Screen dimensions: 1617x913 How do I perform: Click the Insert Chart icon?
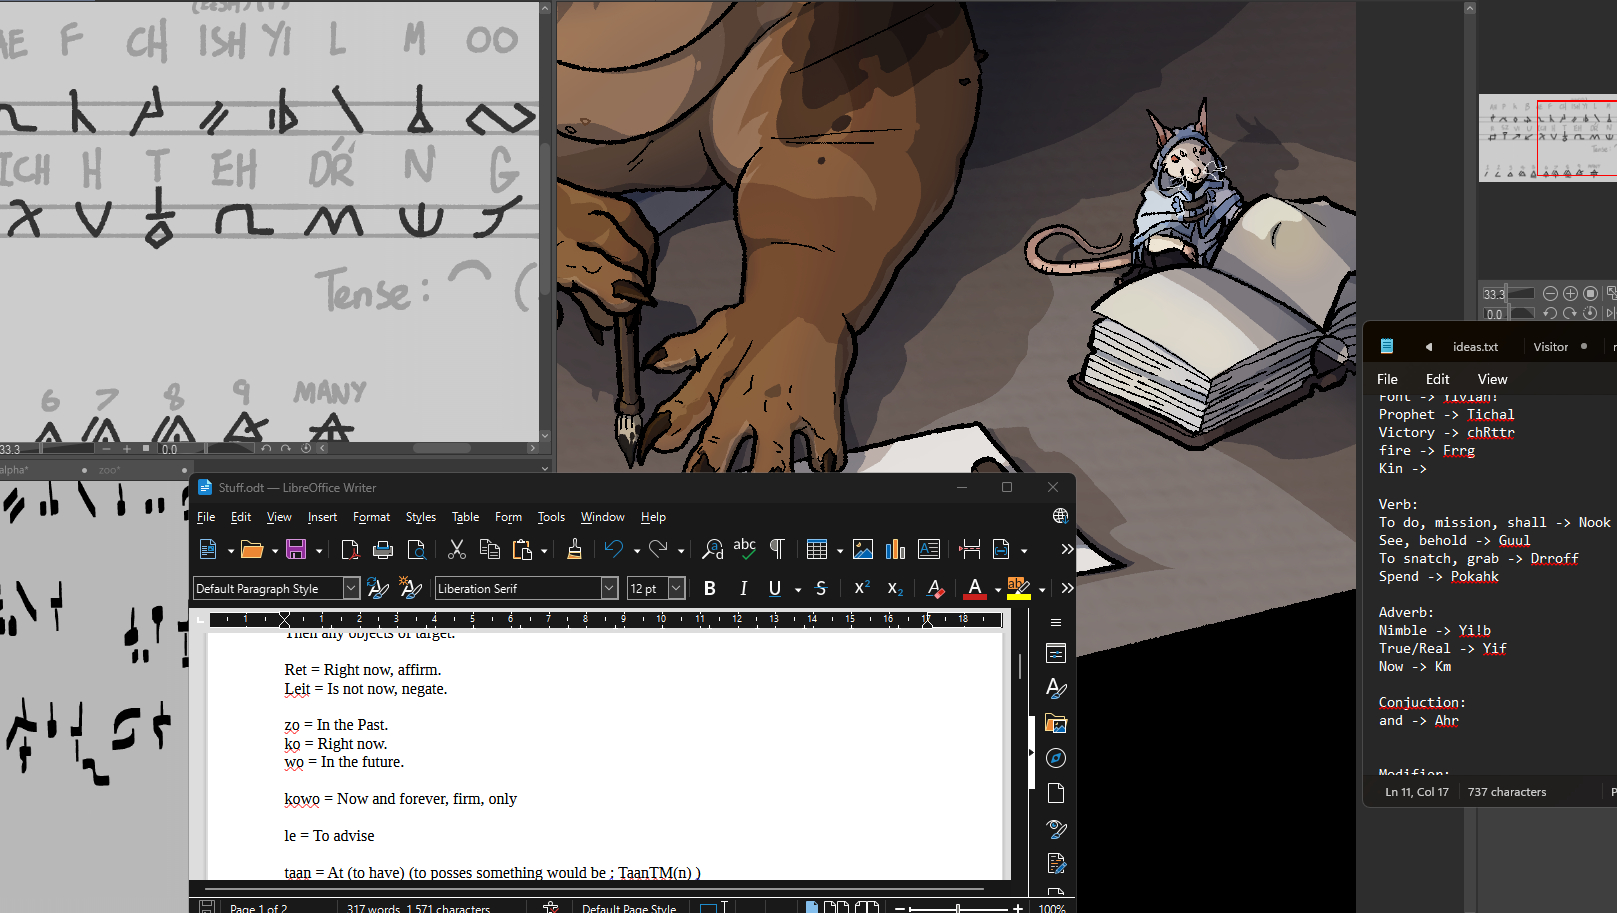[x=895, y=549]
